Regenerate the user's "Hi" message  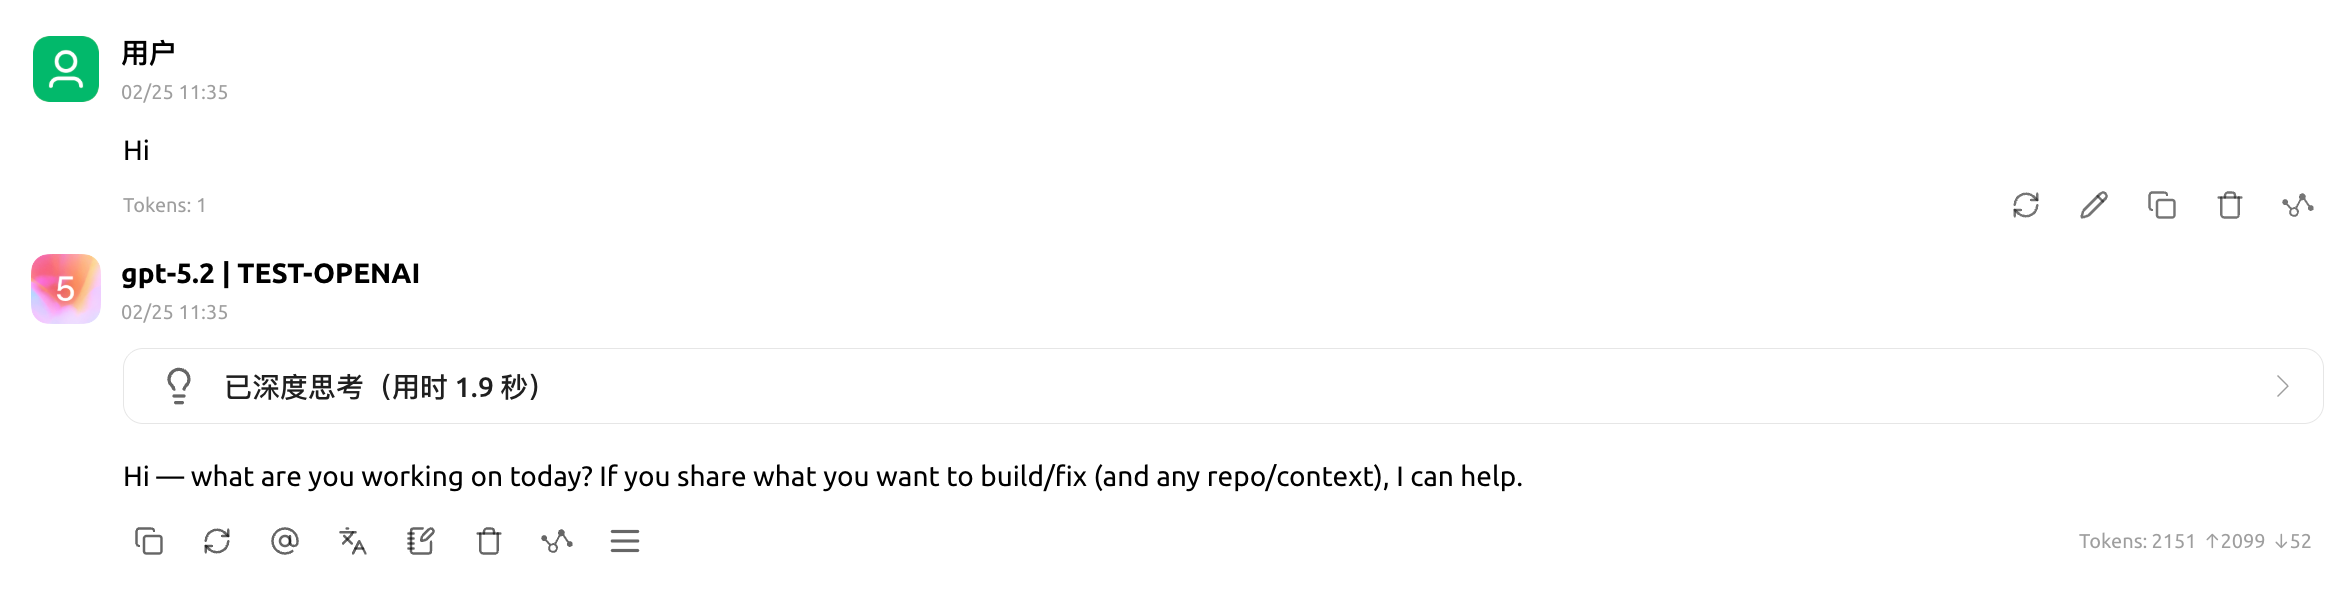[x=2026, y=205]
